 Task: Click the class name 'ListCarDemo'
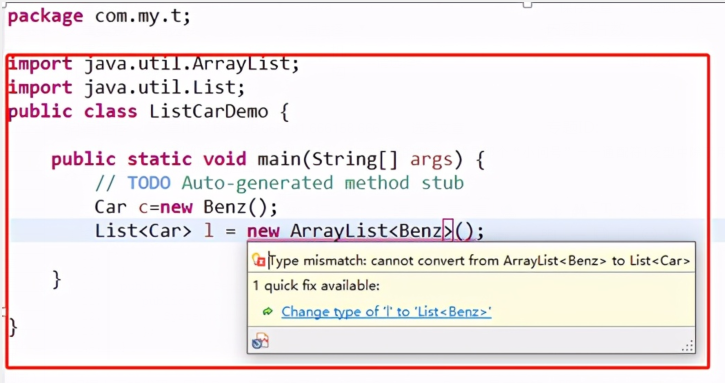point(209,111)
